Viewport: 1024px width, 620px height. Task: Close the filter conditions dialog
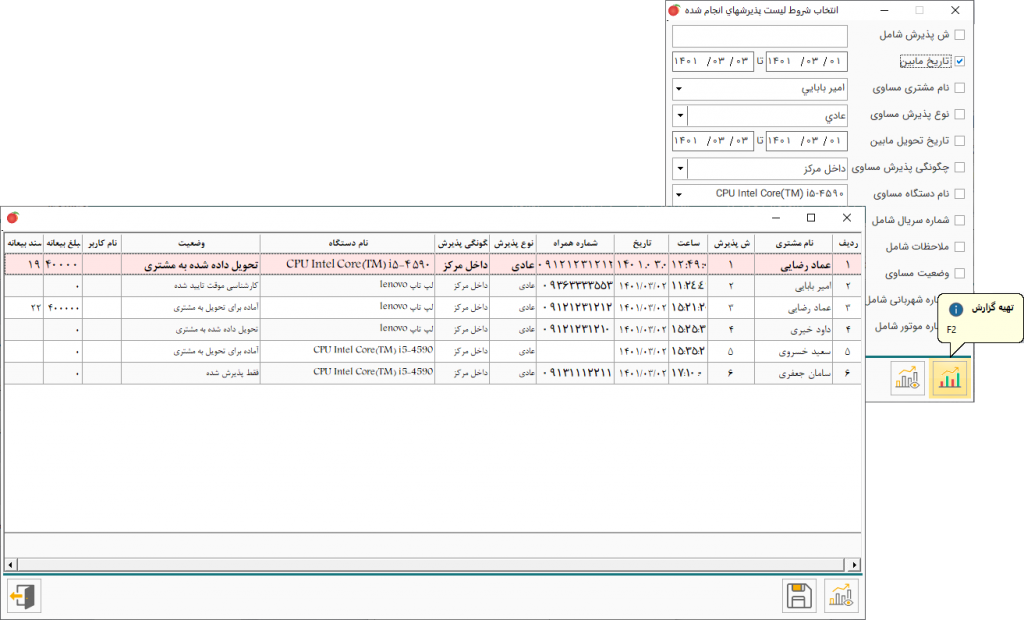click(955, 10)
